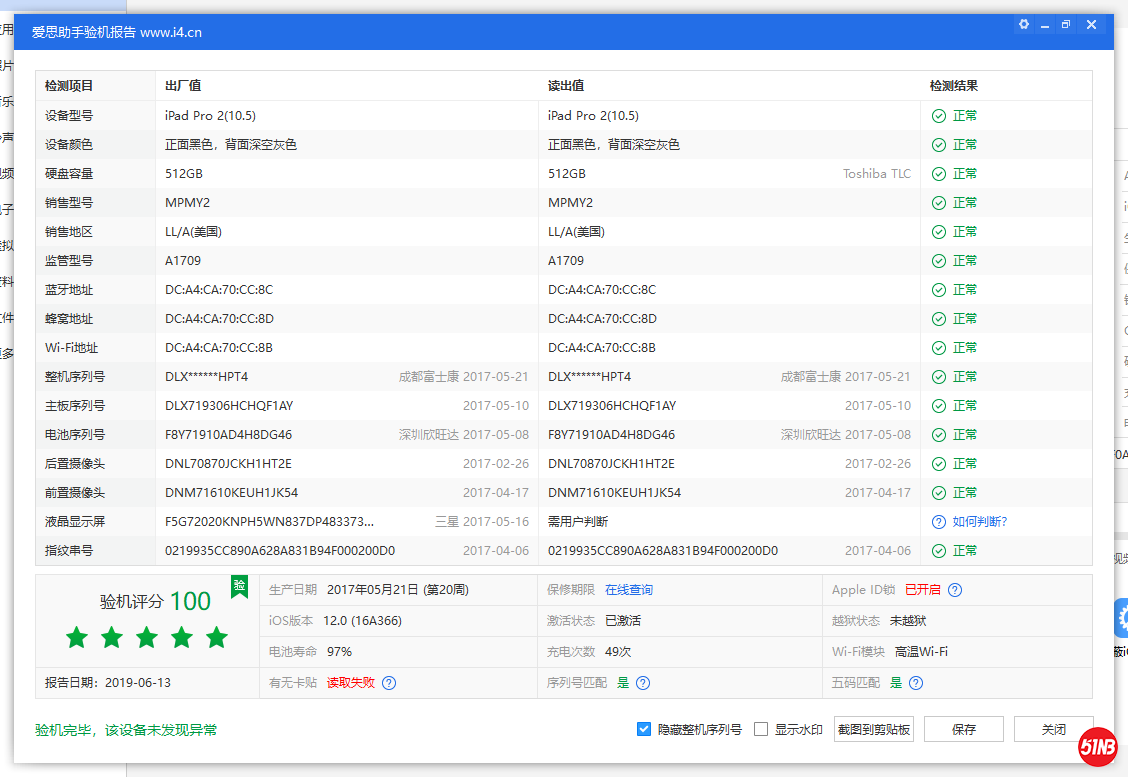1128x777 pixels.
Task: Uncheck 隐藏整机序列号 checkbox
Action: click(644, 729)
